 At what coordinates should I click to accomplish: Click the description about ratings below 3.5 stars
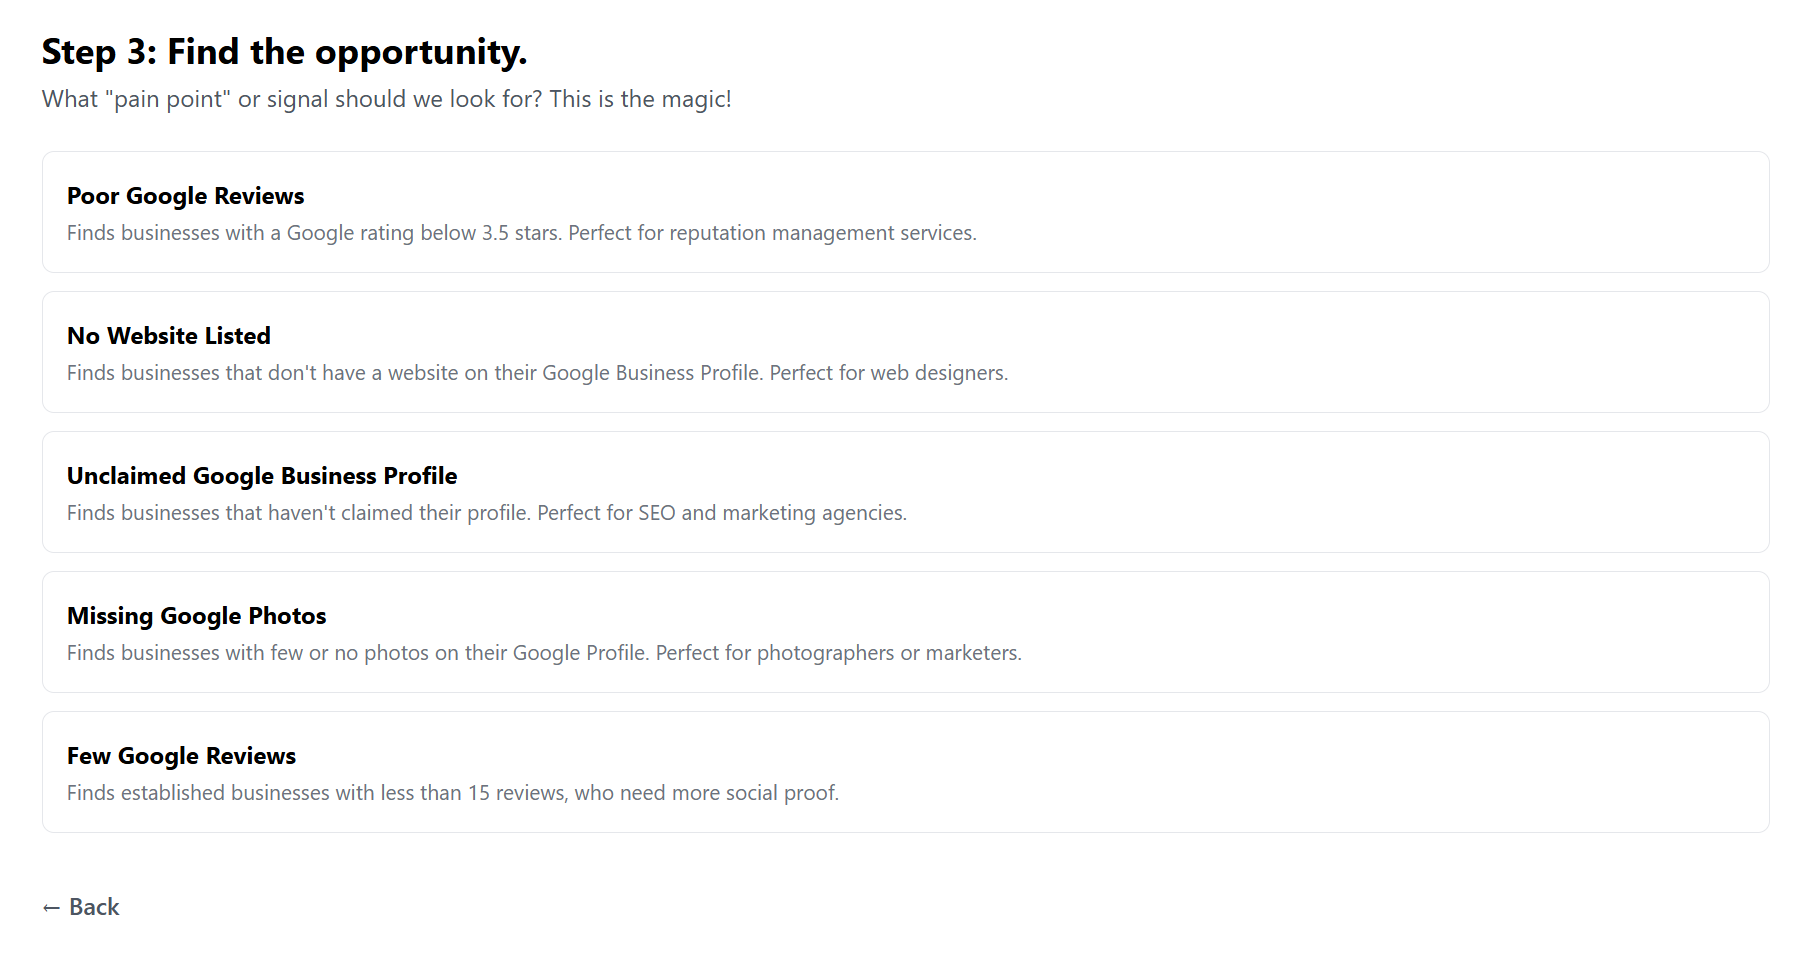[x=521, y=233]
